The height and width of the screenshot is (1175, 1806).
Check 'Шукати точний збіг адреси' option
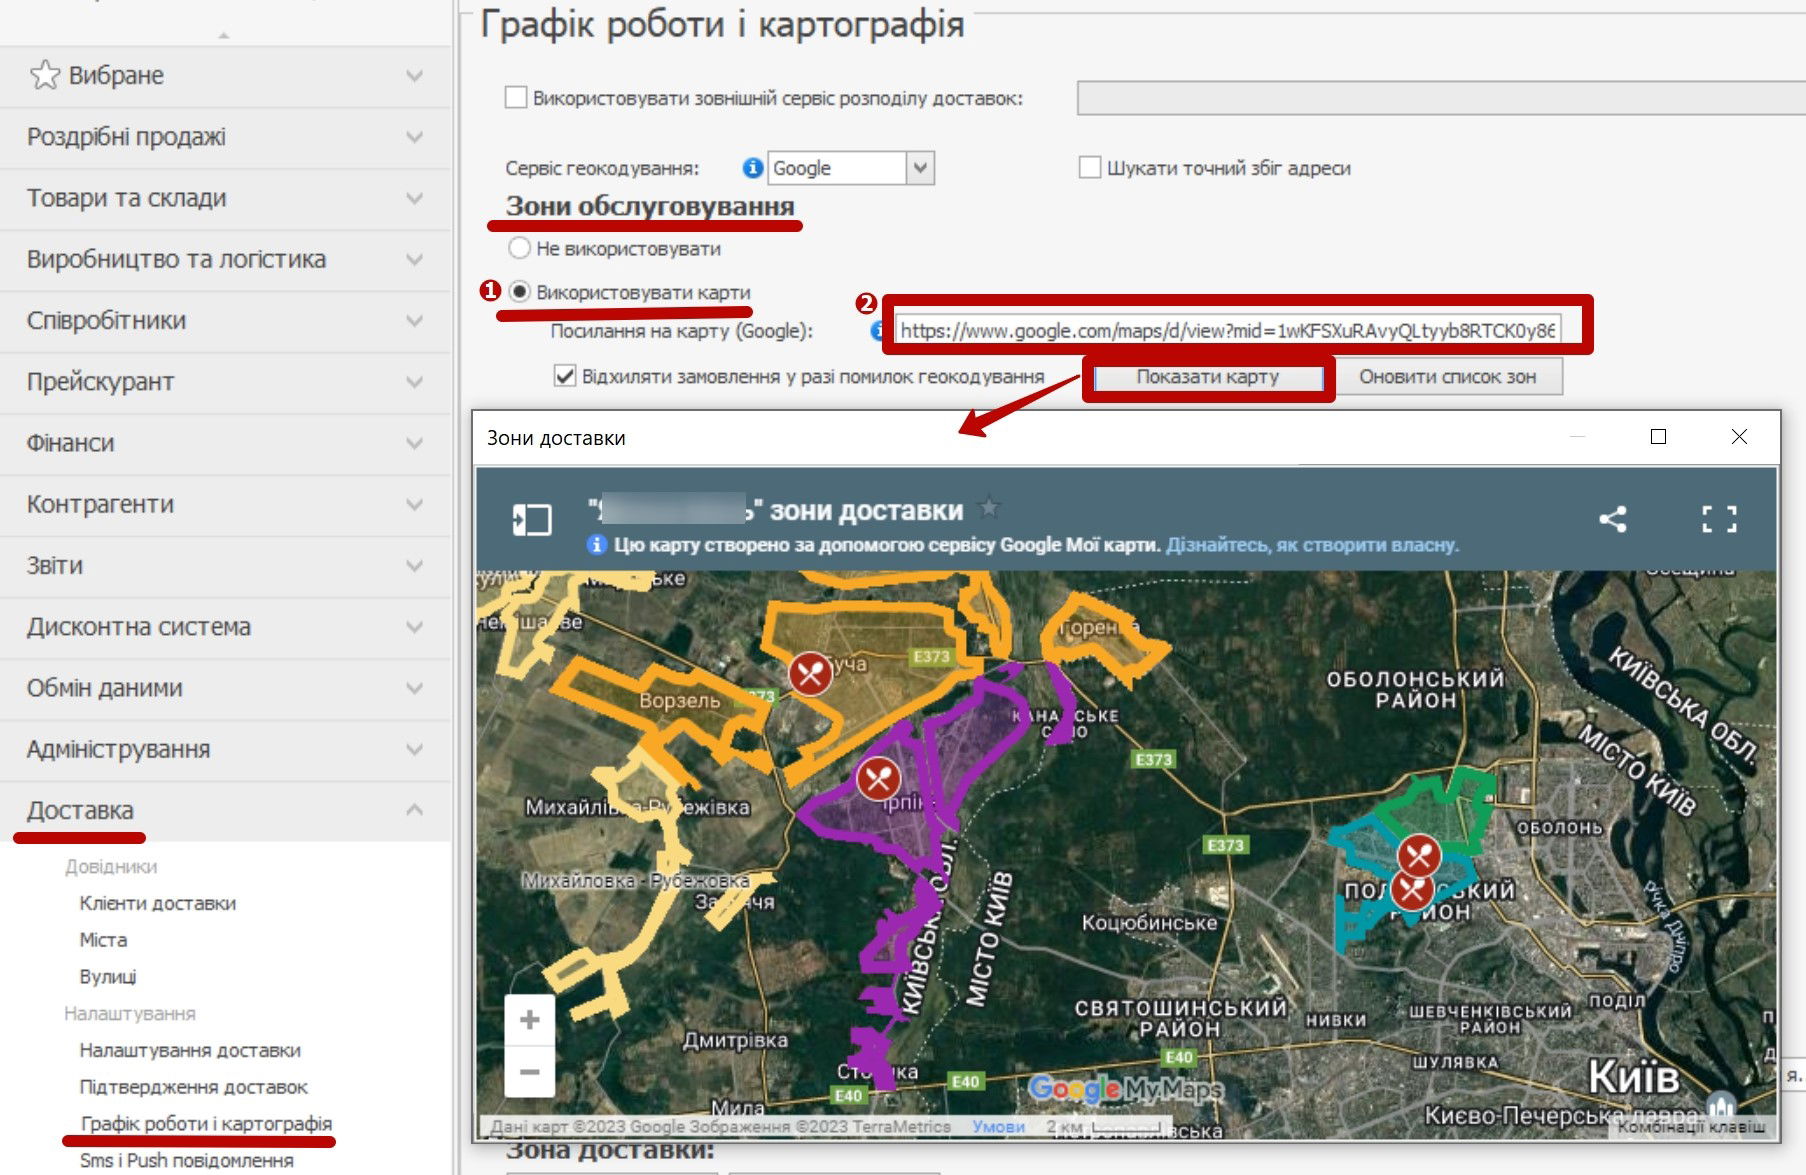[x=1090, y=168]
